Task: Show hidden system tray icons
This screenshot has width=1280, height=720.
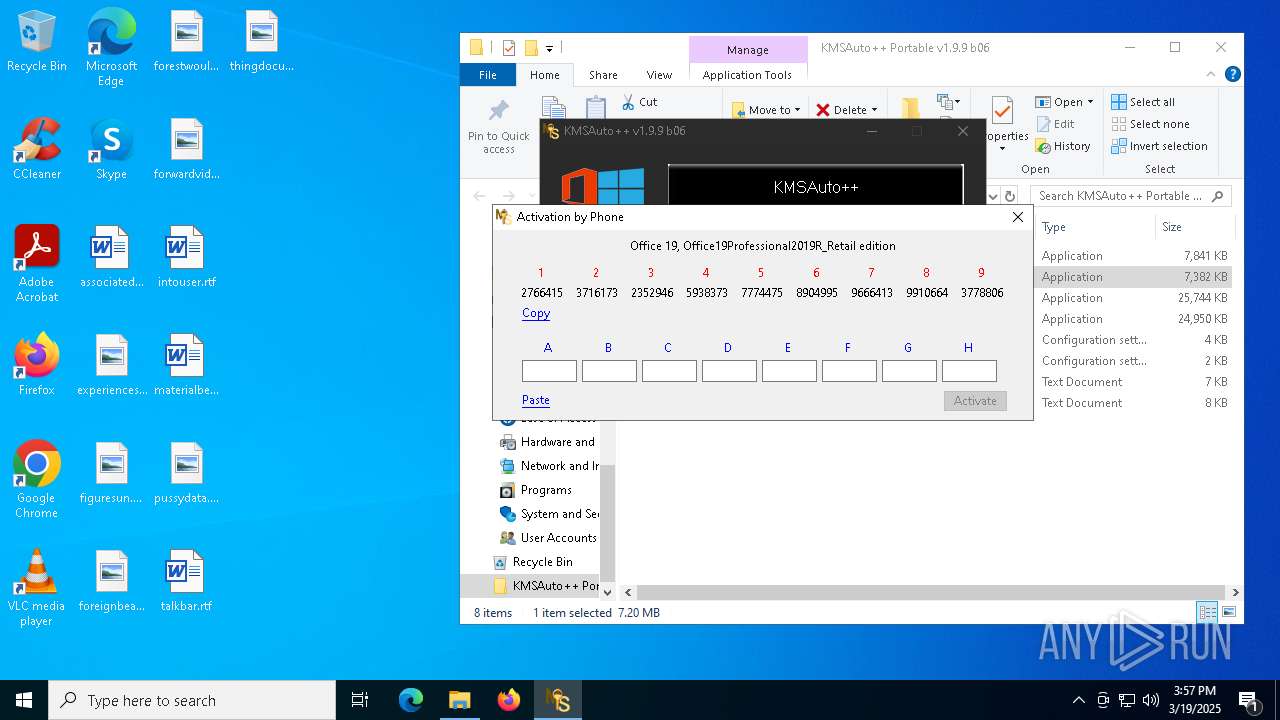Action: click(1078, 700)
